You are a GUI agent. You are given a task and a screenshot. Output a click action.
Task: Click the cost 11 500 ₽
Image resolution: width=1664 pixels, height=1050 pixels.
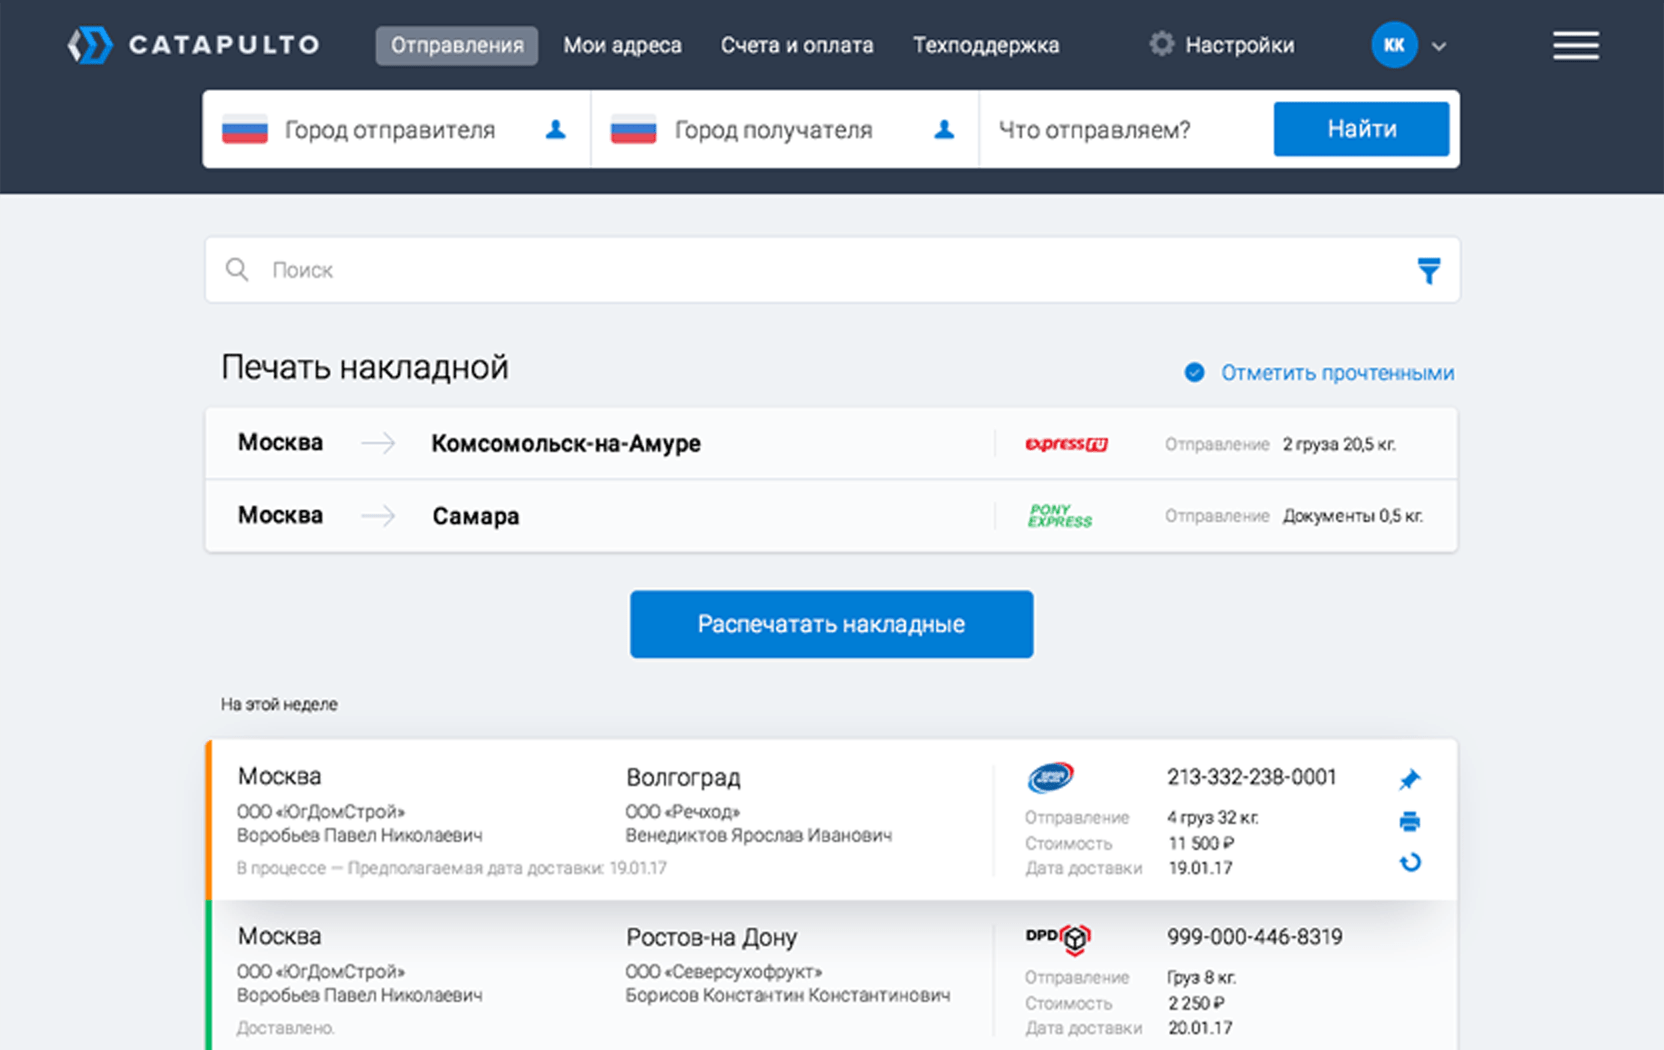1201,843
